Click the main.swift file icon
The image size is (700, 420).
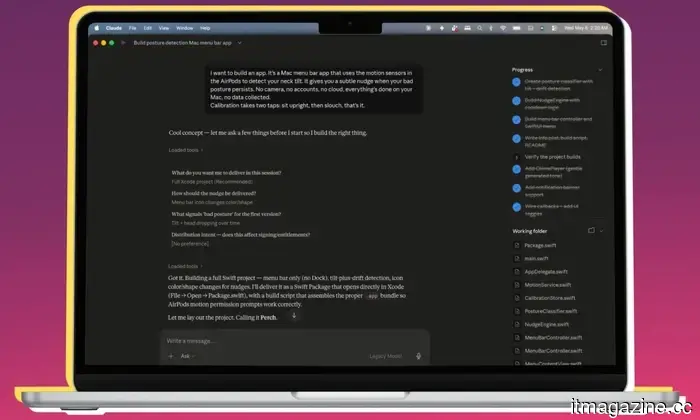click(517, 258)
